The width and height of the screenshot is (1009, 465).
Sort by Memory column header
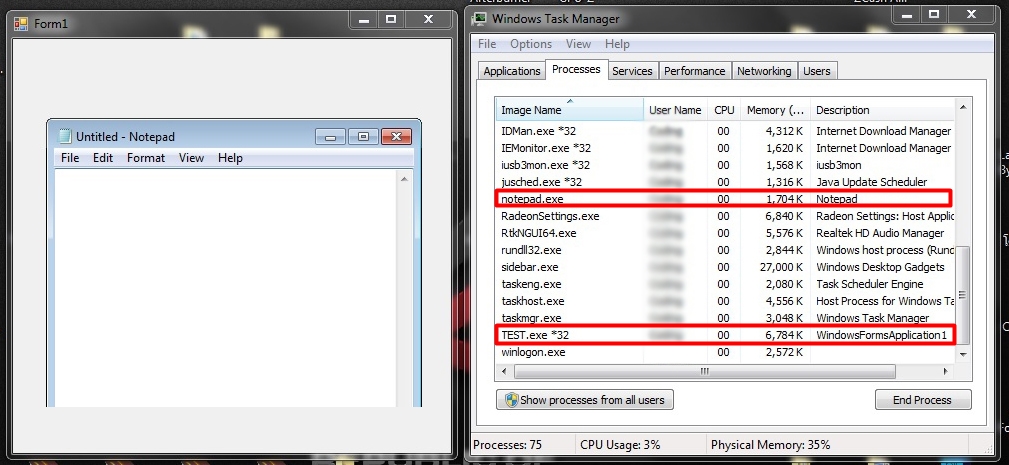pos(775,110)
